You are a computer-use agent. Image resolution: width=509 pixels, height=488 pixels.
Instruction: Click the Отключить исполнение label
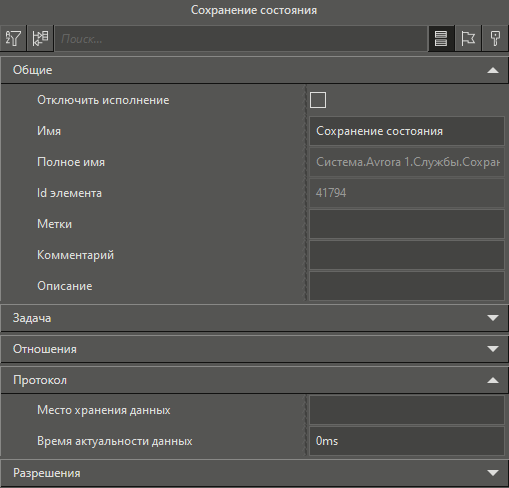(103, 100)
